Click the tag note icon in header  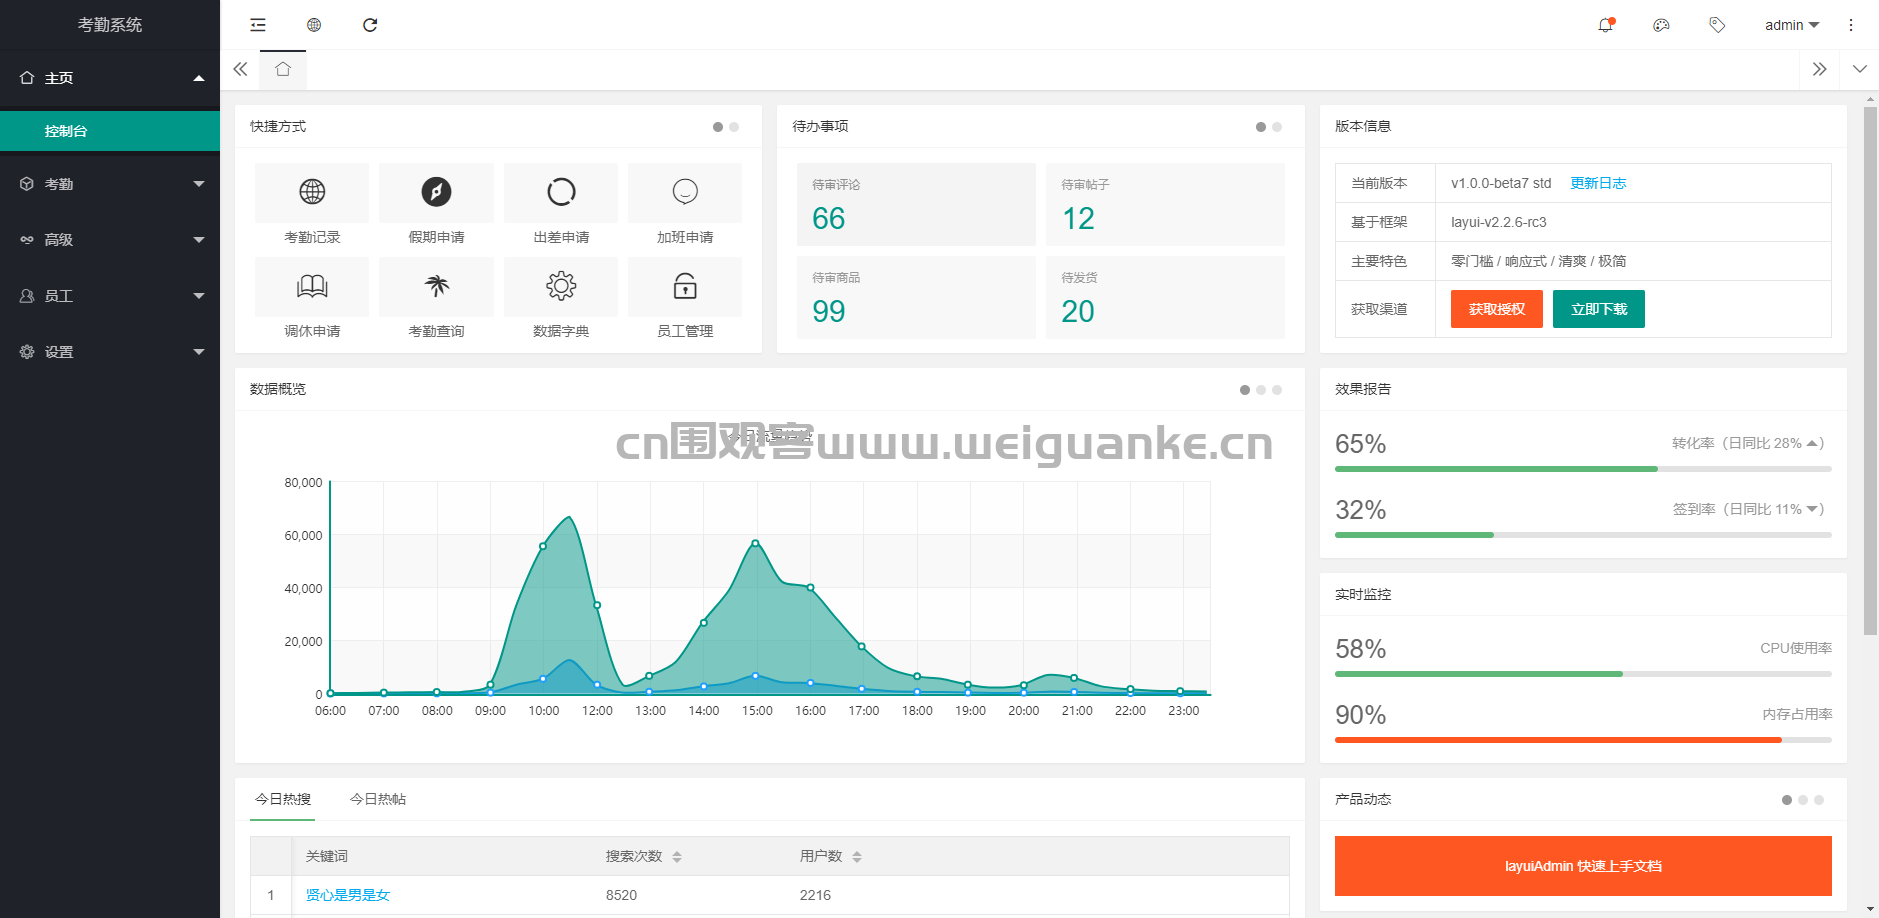pyautogui.click(x=1717, y=25)
